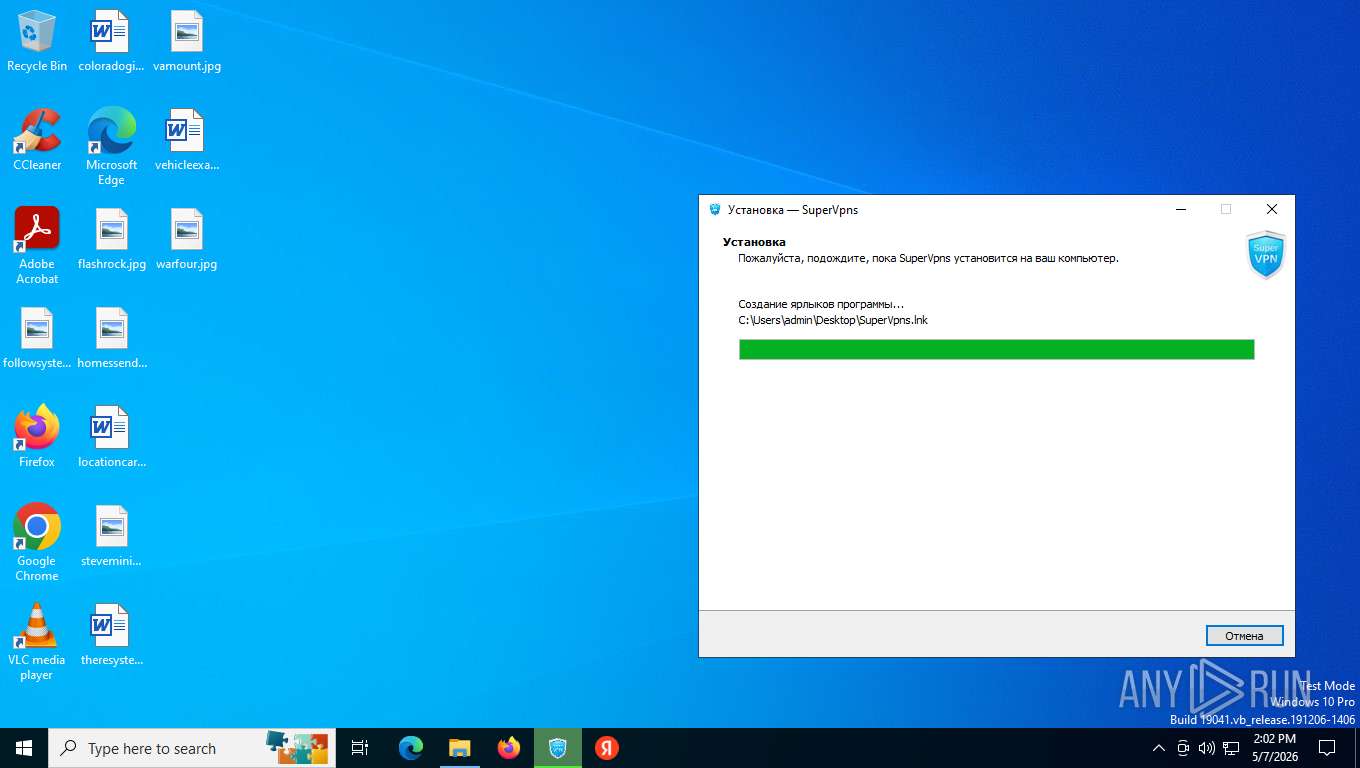Open the notification center

1327,748
